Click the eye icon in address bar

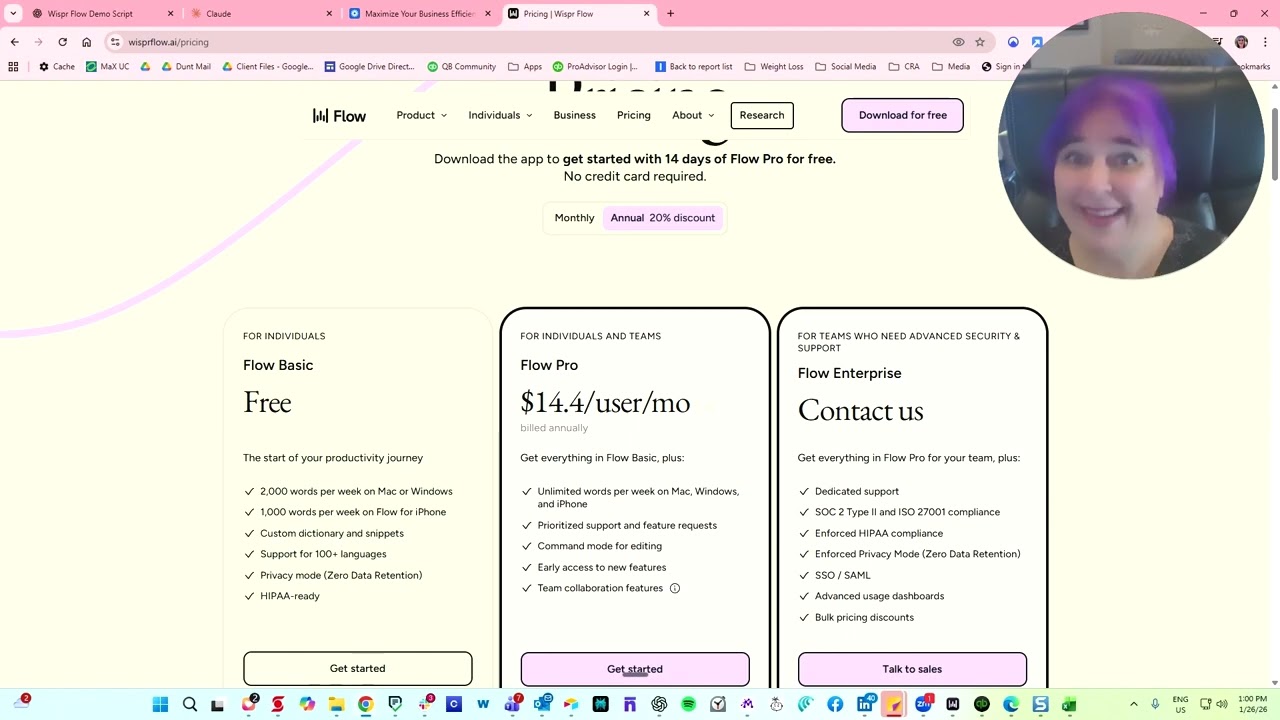point(958,42)
